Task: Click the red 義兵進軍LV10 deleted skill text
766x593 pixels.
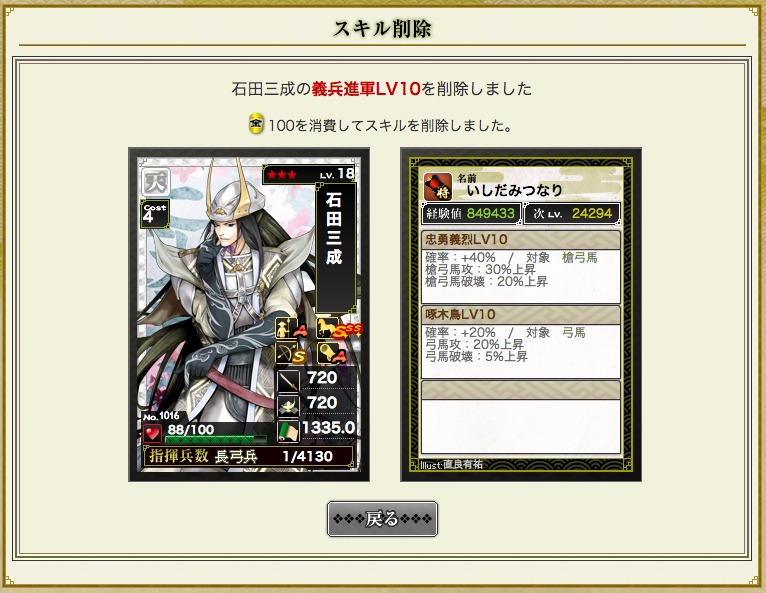Action: pyautogui.click(x=366, y=89)
